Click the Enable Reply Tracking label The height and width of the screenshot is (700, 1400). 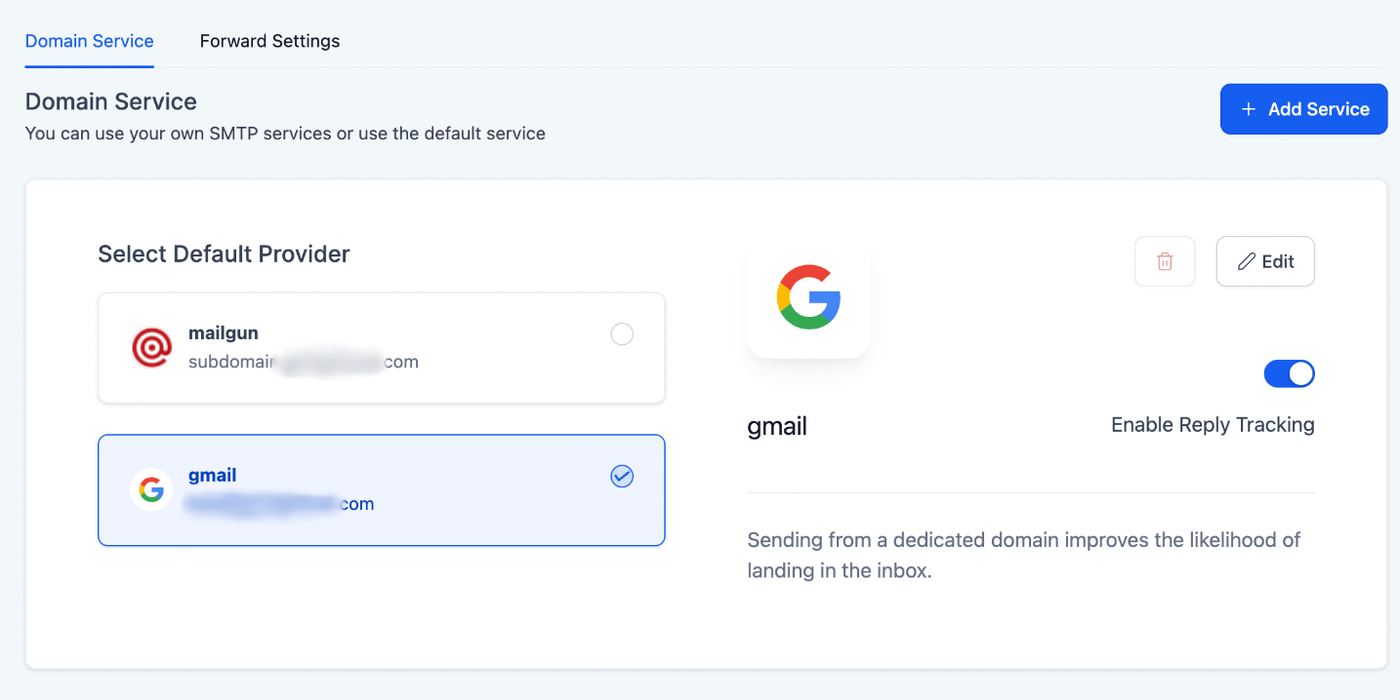click(1212, 425)
